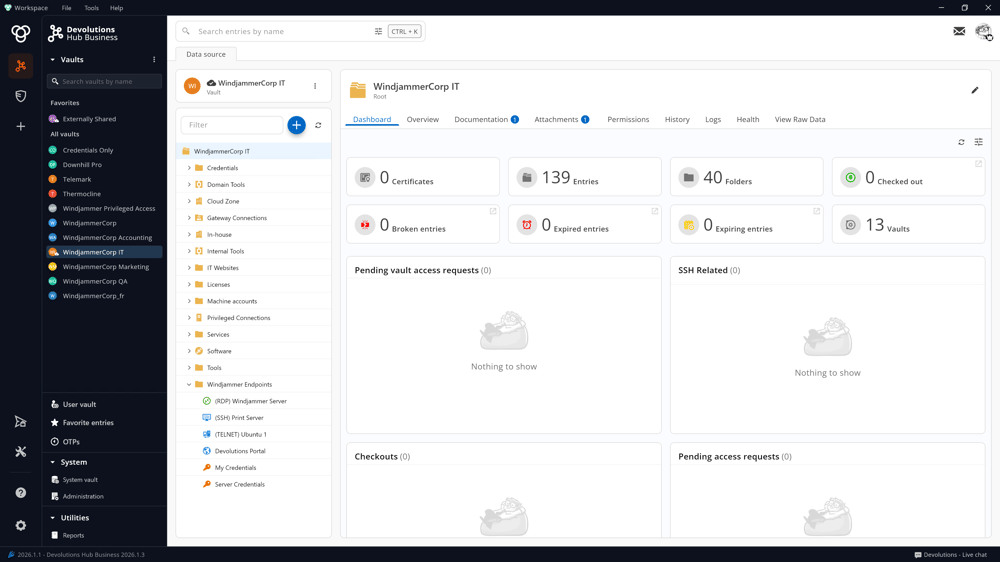Click the blue add entry button
Image resolution: width=1000 pixels, height=562 pixels.
point(296,125)
